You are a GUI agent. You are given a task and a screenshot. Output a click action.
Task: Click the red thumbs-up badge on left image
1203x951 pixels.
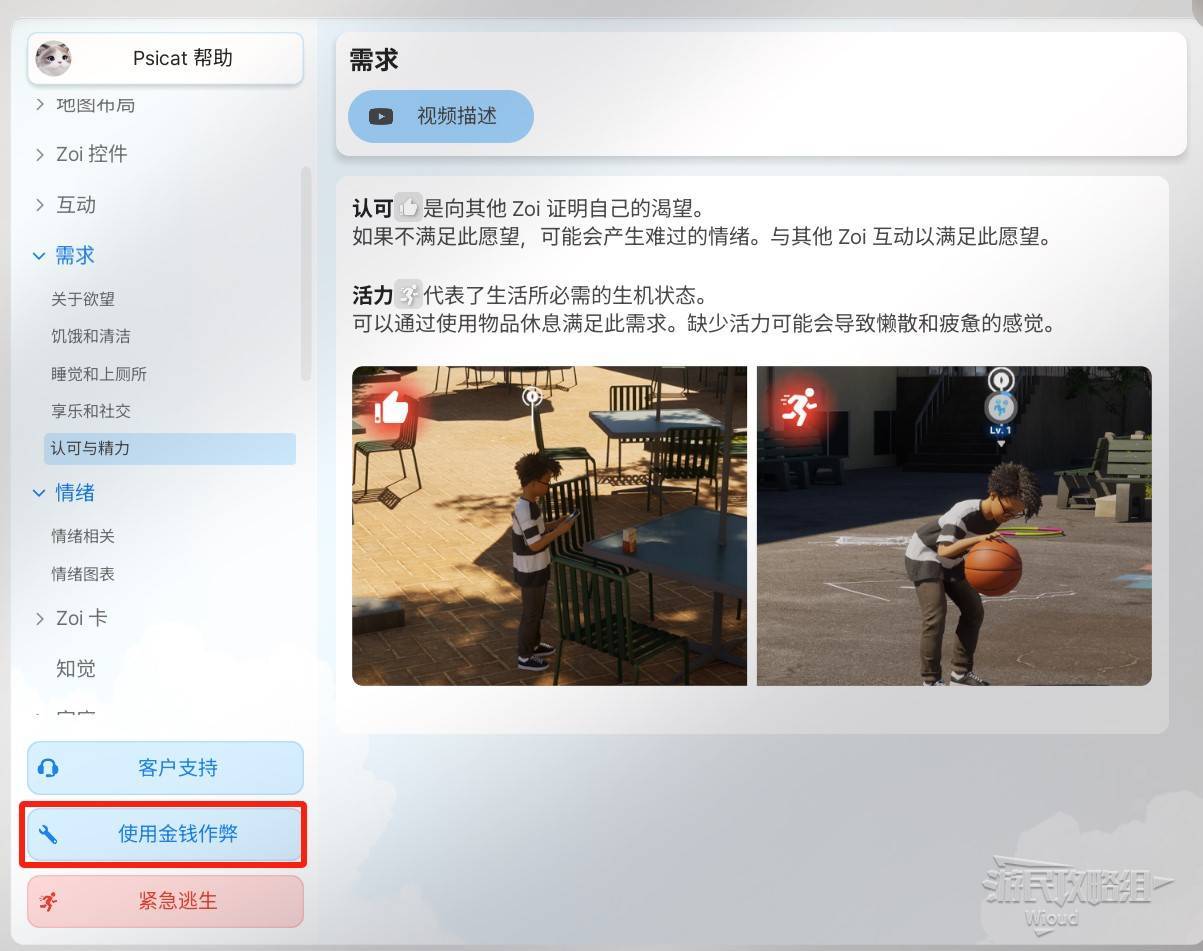391,407
